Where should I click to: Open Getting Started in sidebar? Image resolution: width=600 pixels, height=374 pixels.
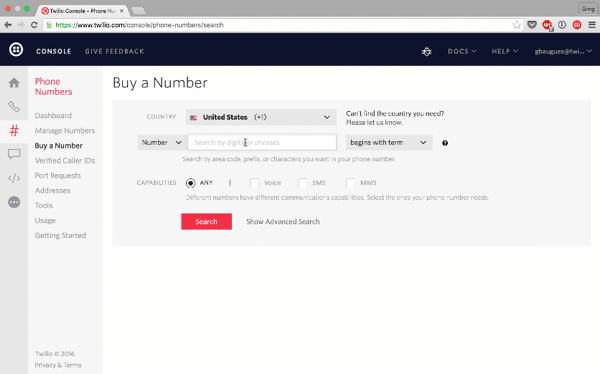point(60,235)
